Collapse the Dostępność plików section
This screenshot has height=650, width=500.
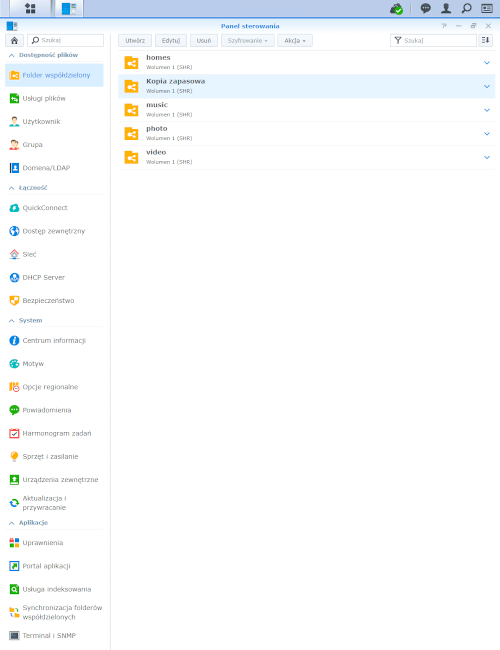point(12,55)
